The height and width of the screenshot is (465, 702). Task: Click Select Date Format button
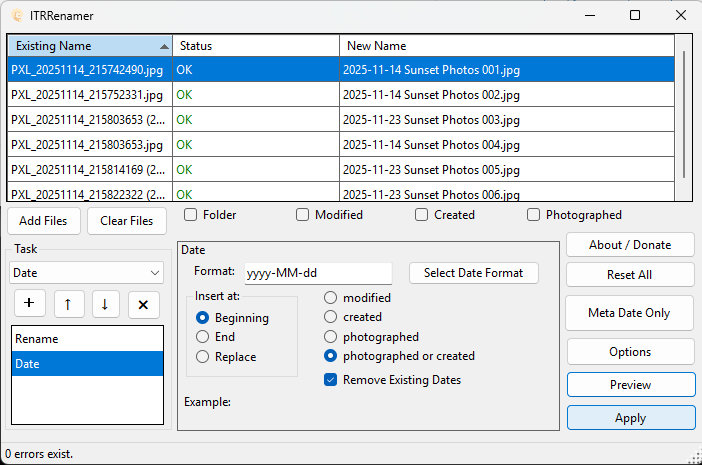pyautogui.click(x=474, y=273)
